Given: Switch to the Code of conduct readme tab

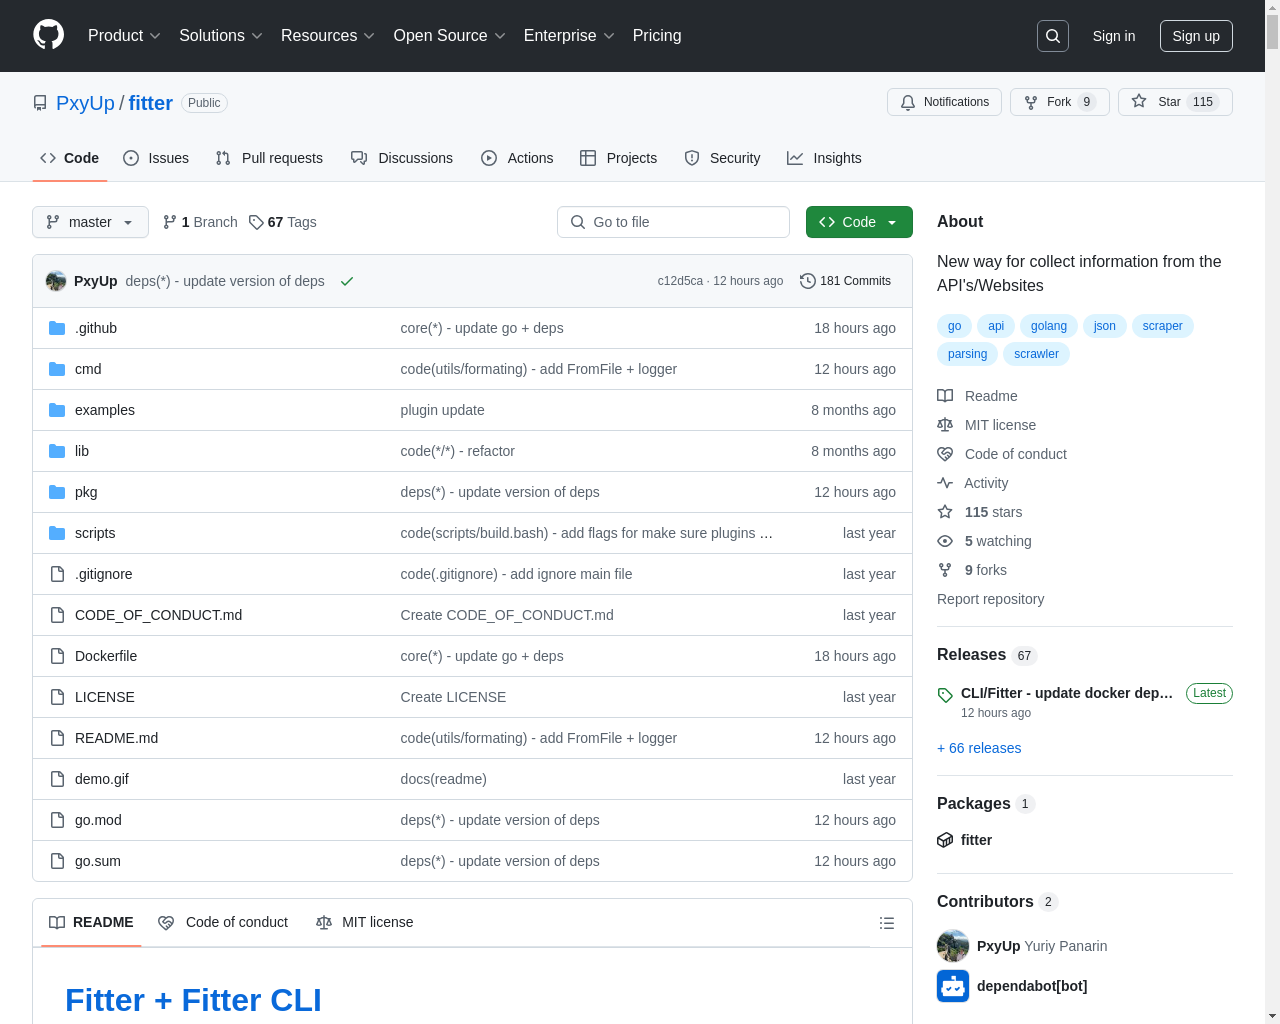Looking at the screenshot, I should point(223,922).
